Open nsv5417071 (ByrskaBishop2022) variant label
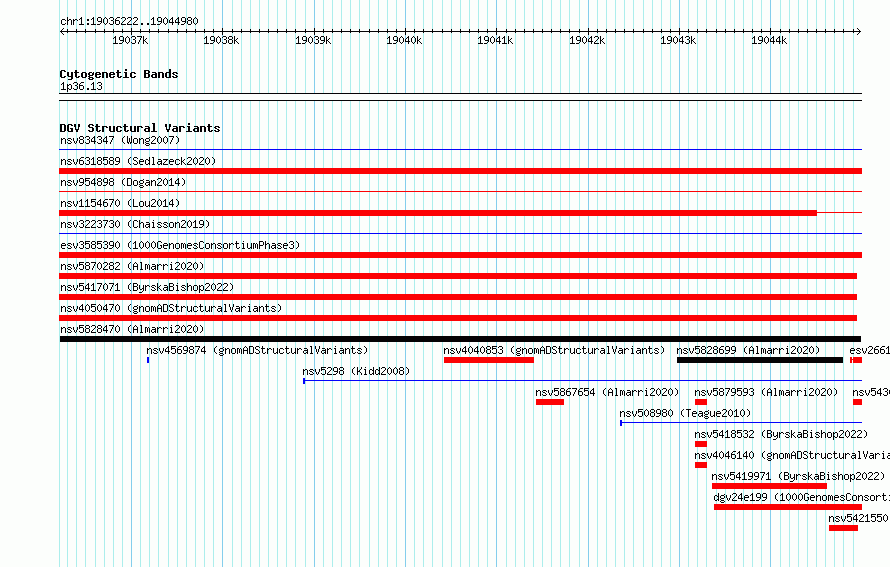Viewport: 890px width, 567px height. 147,287
